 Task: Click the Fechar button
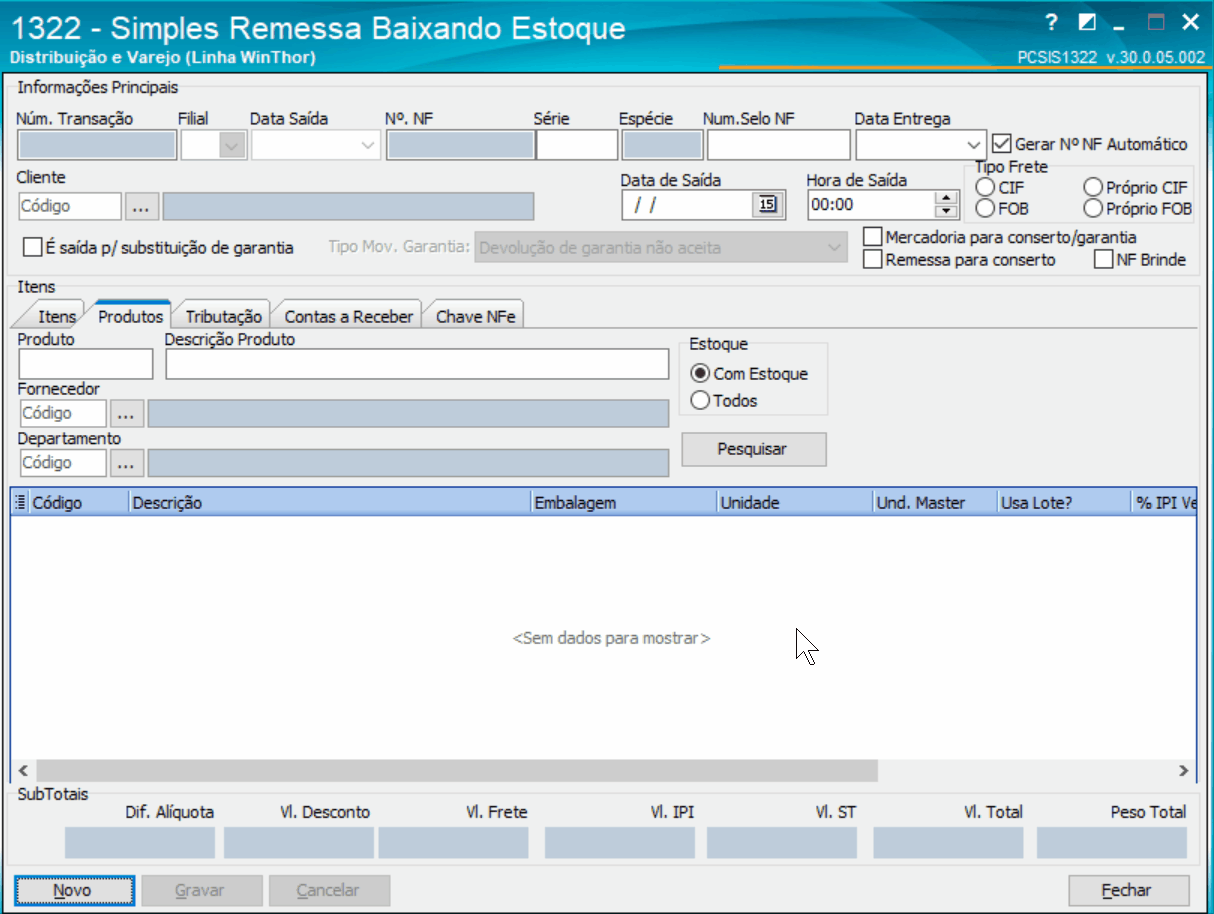1128,890
